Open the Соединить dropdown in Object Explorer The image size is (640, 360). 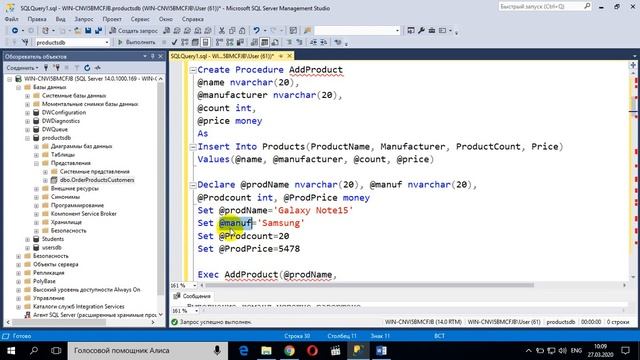22,68
